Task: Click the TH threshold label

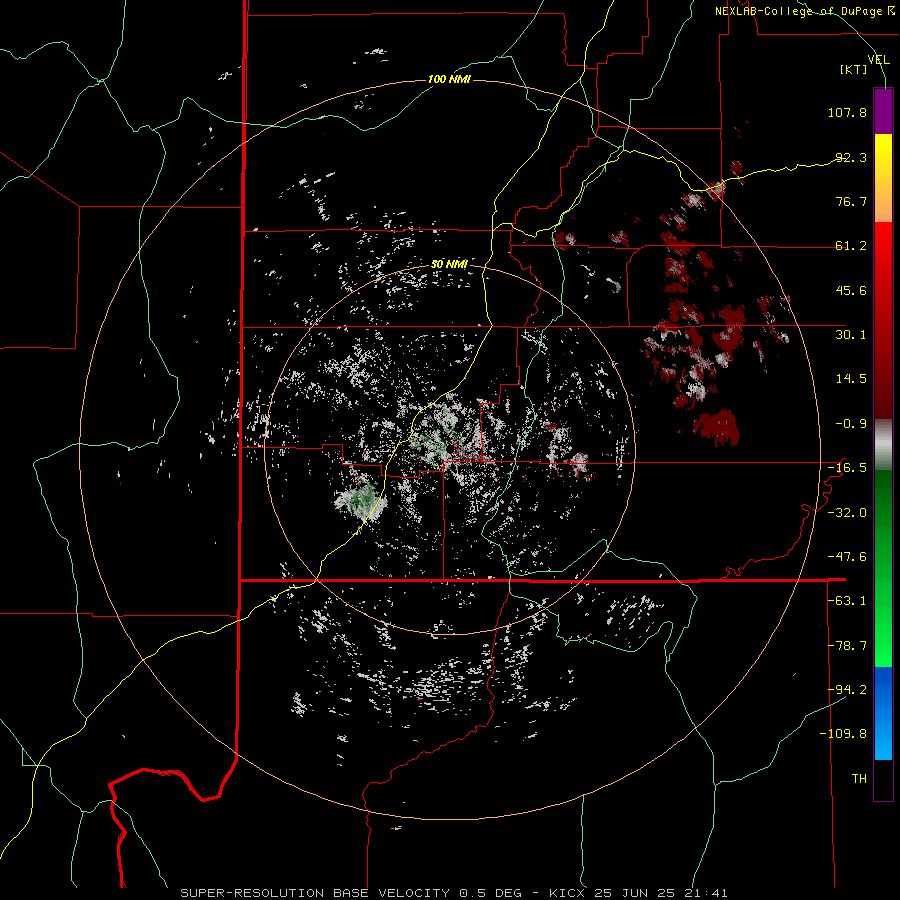Action: pos(859,779)
